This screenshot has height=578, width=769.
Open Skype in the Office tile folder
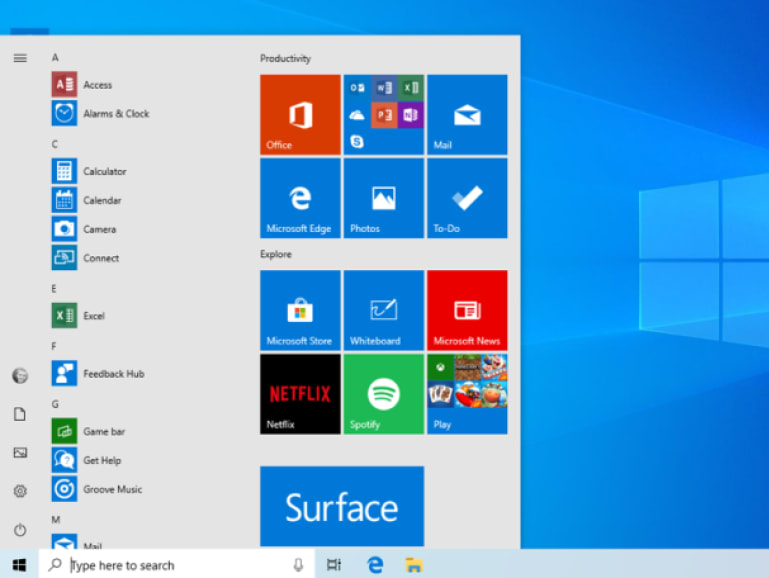pos(357,142)
